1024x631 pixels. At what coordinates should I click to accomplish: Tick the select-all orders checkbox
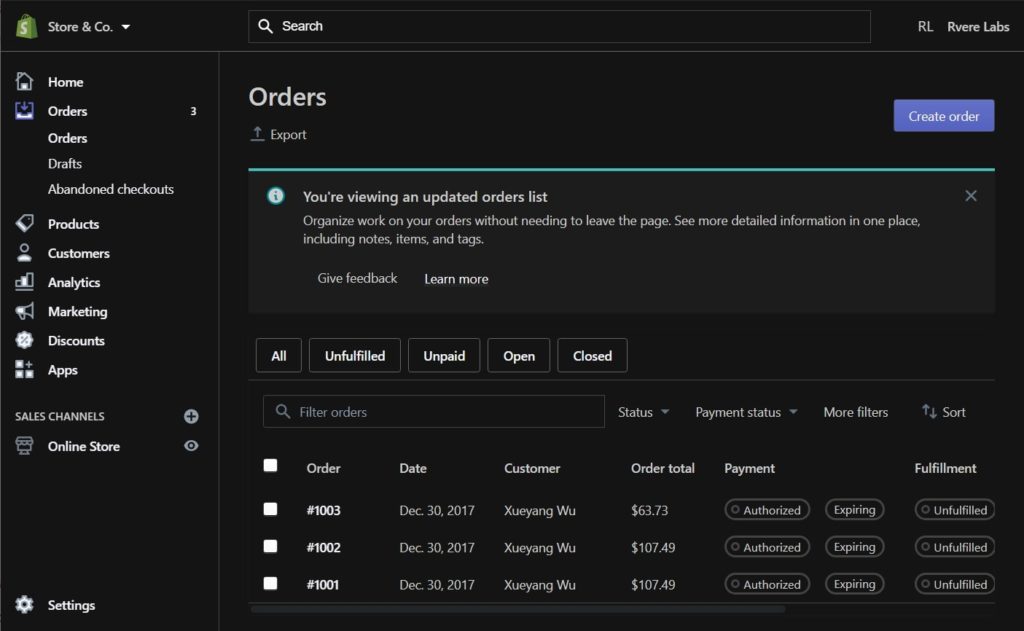(x=270, y=465)
